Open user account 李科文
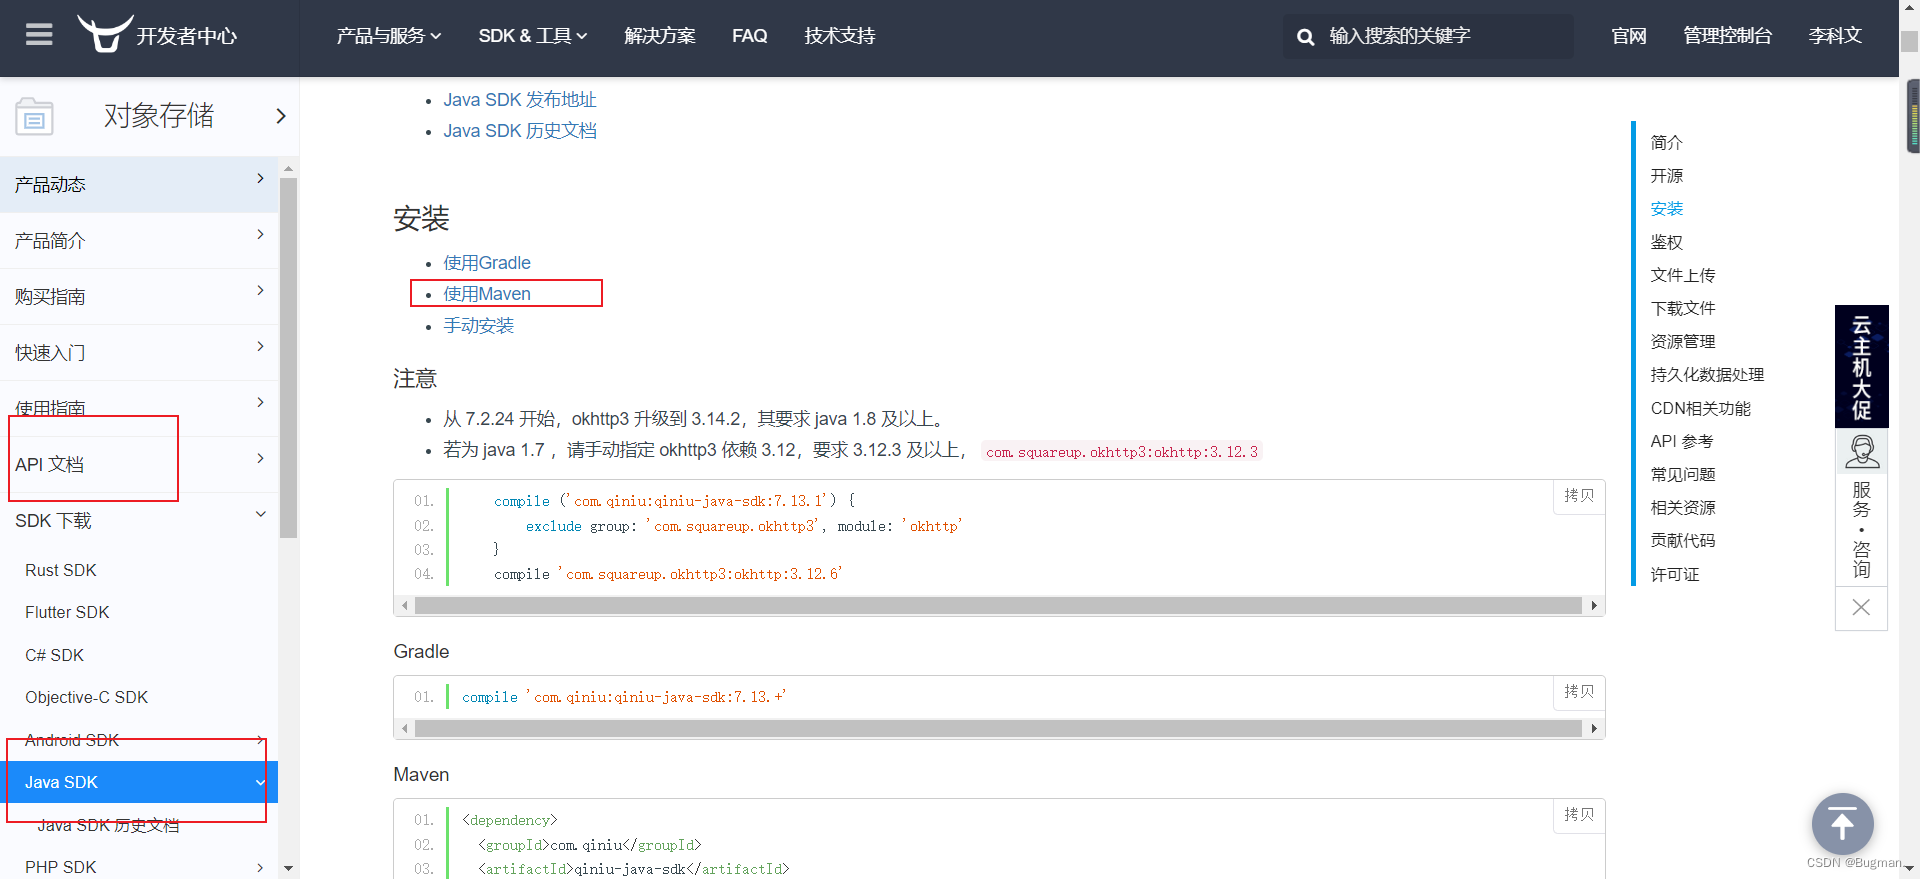 [1835, 36]
